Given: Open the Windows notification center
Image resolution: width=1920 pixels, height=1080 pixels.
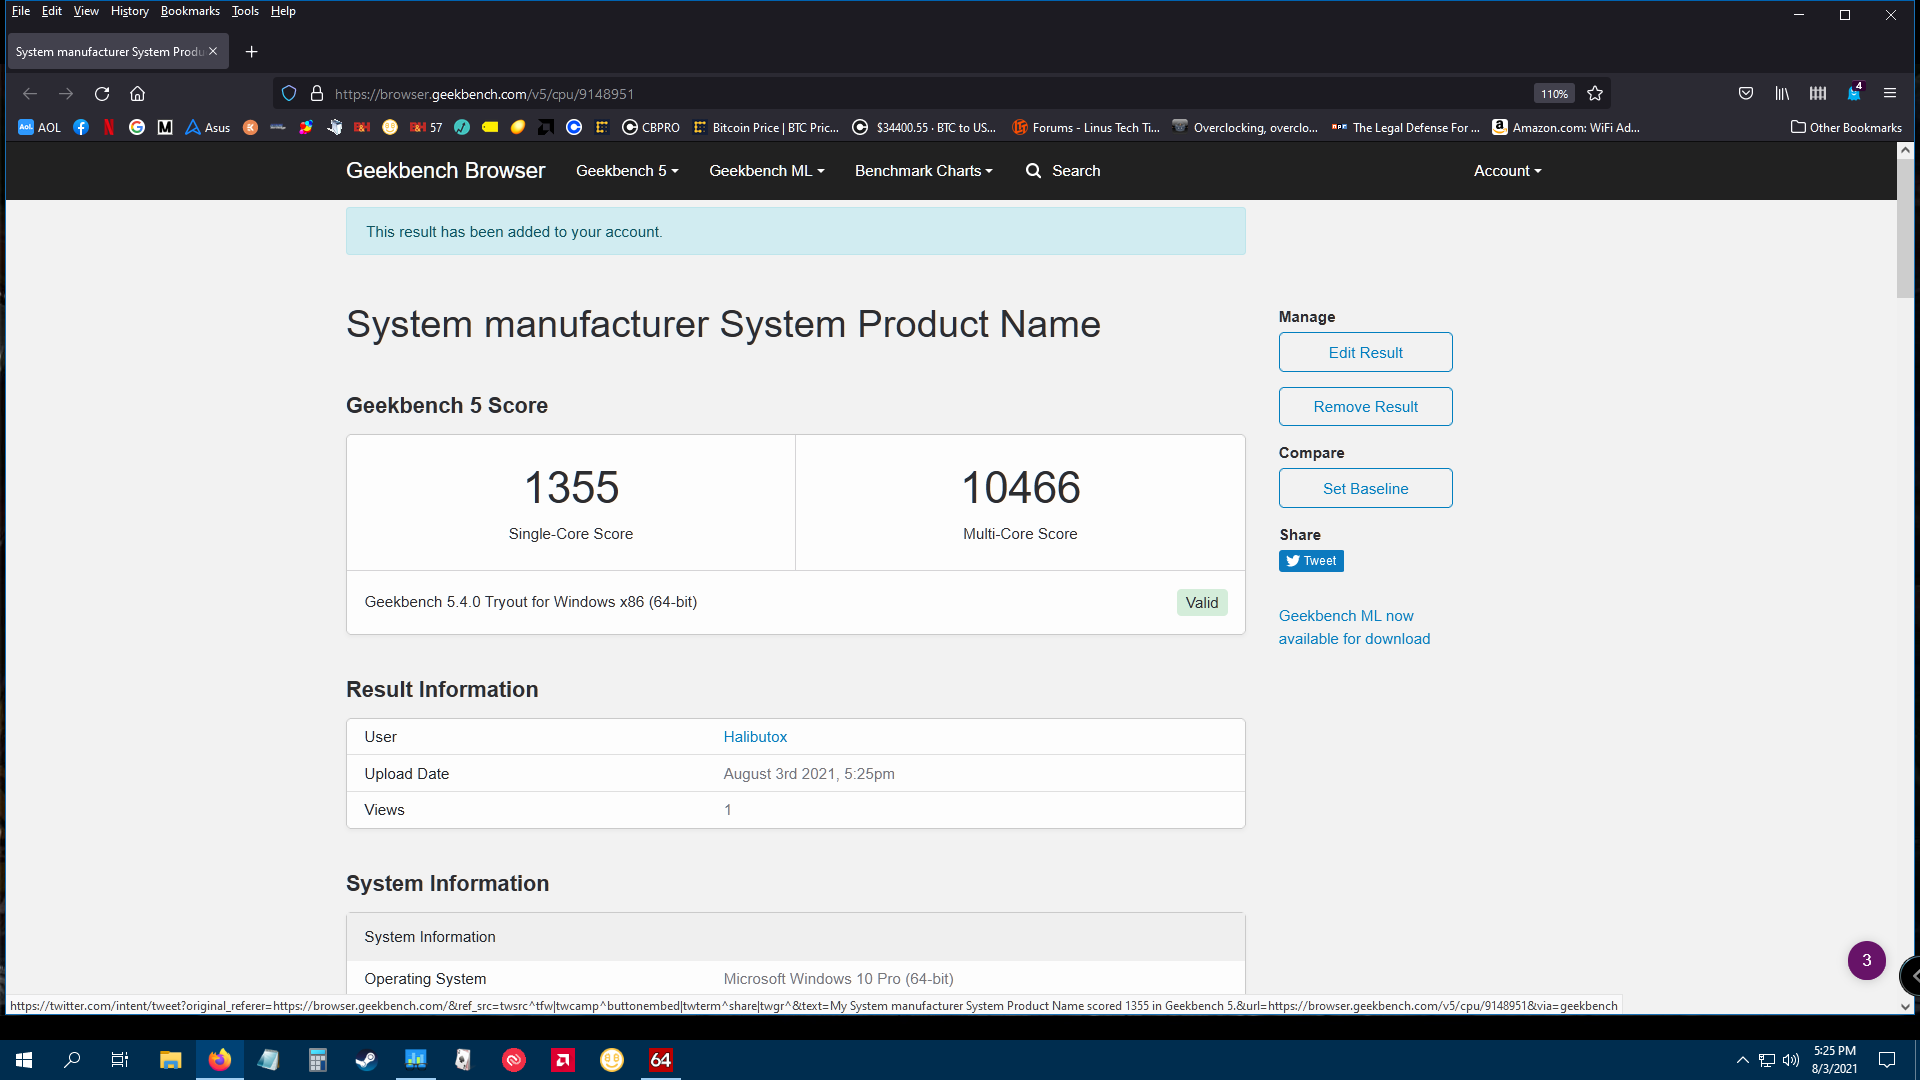Looking at the screenshot, I should click(x=1887, y=1060).
